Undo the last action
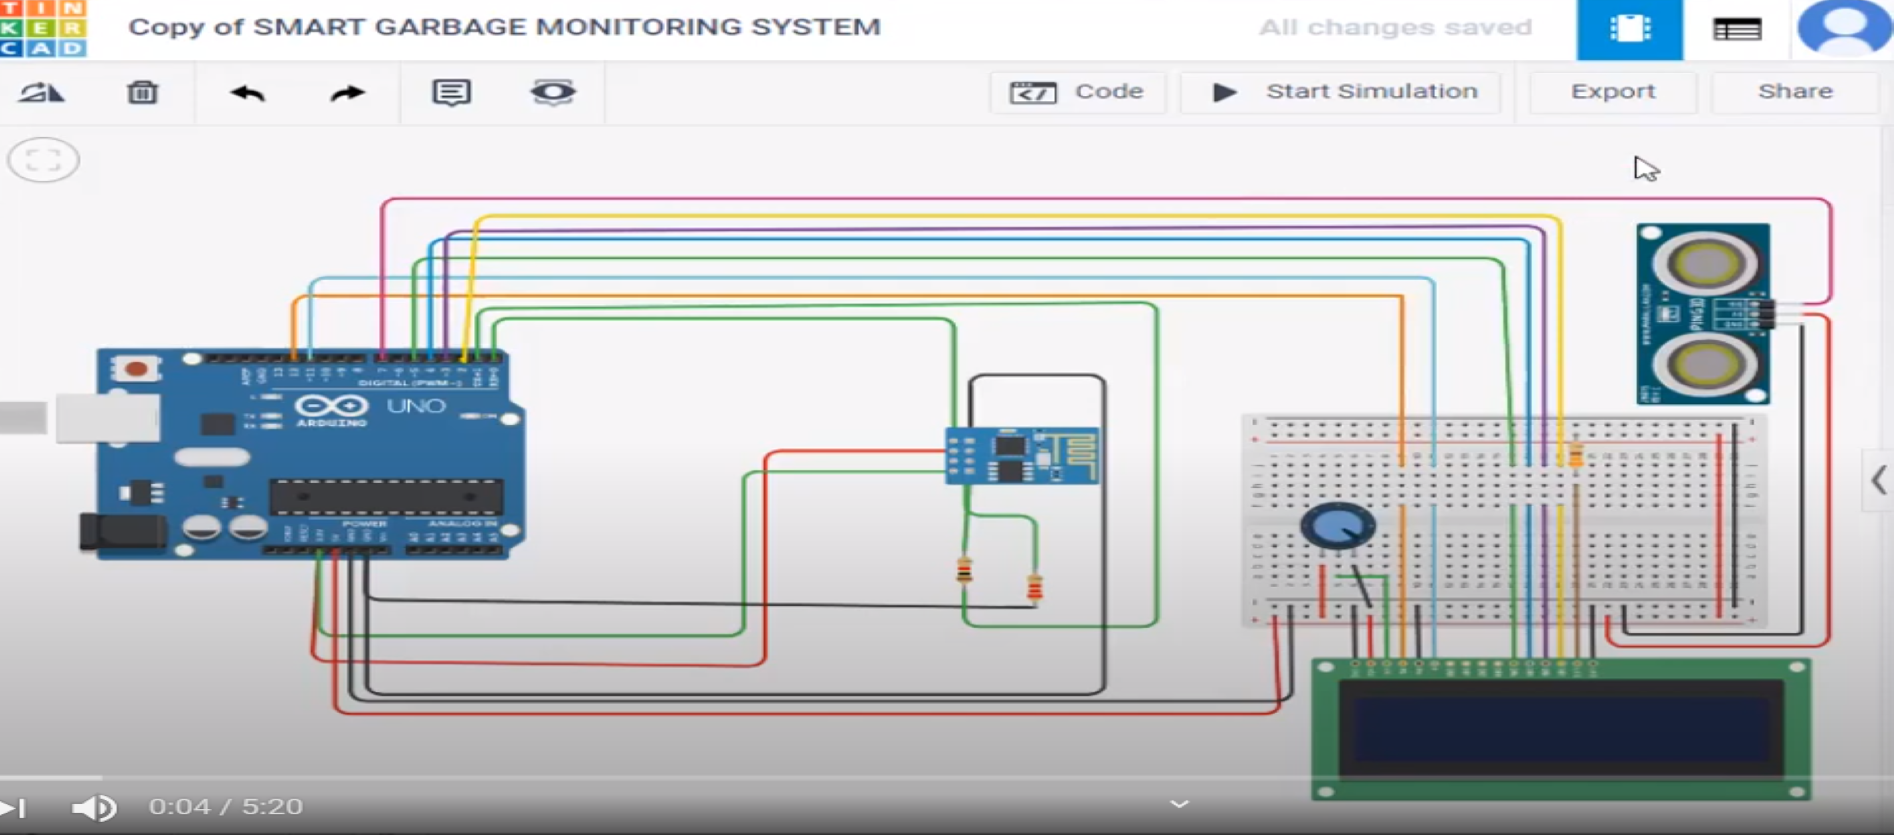The image size is (1894, 835). (247, 93)
